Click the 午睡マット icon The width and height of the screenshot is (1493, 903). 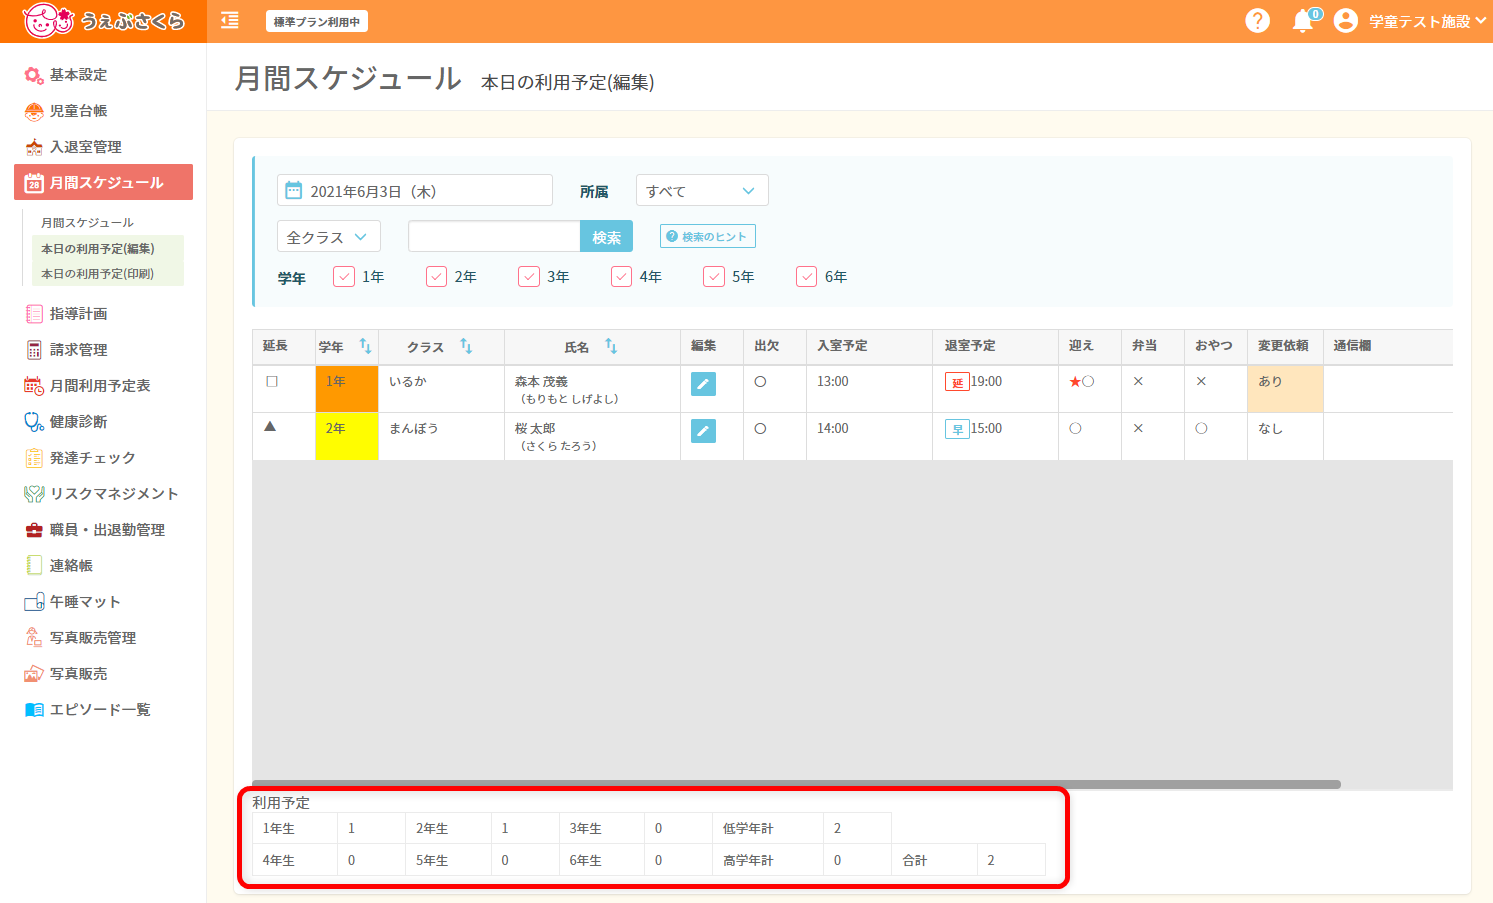tap(34, 602)
